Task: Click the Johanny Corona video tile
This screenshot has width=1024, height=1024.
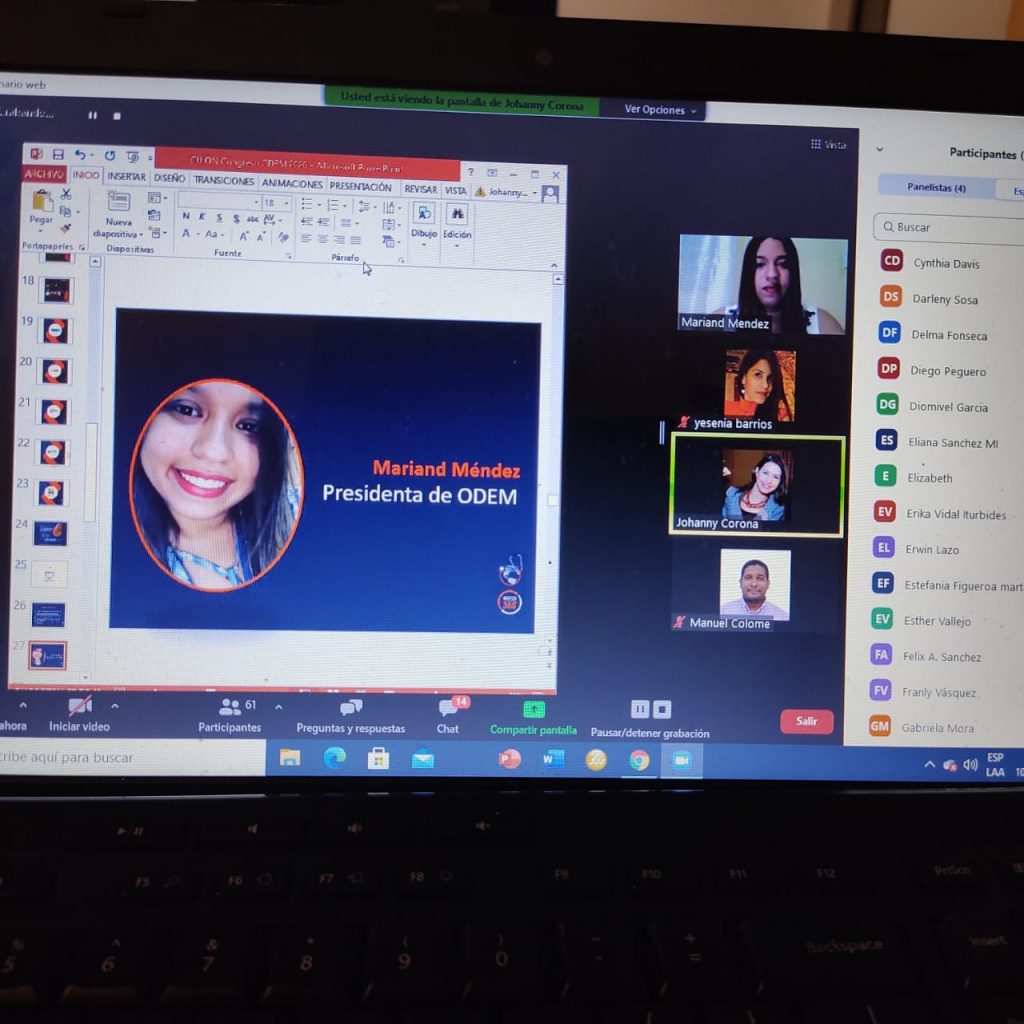Action: [x=757, y=486]
